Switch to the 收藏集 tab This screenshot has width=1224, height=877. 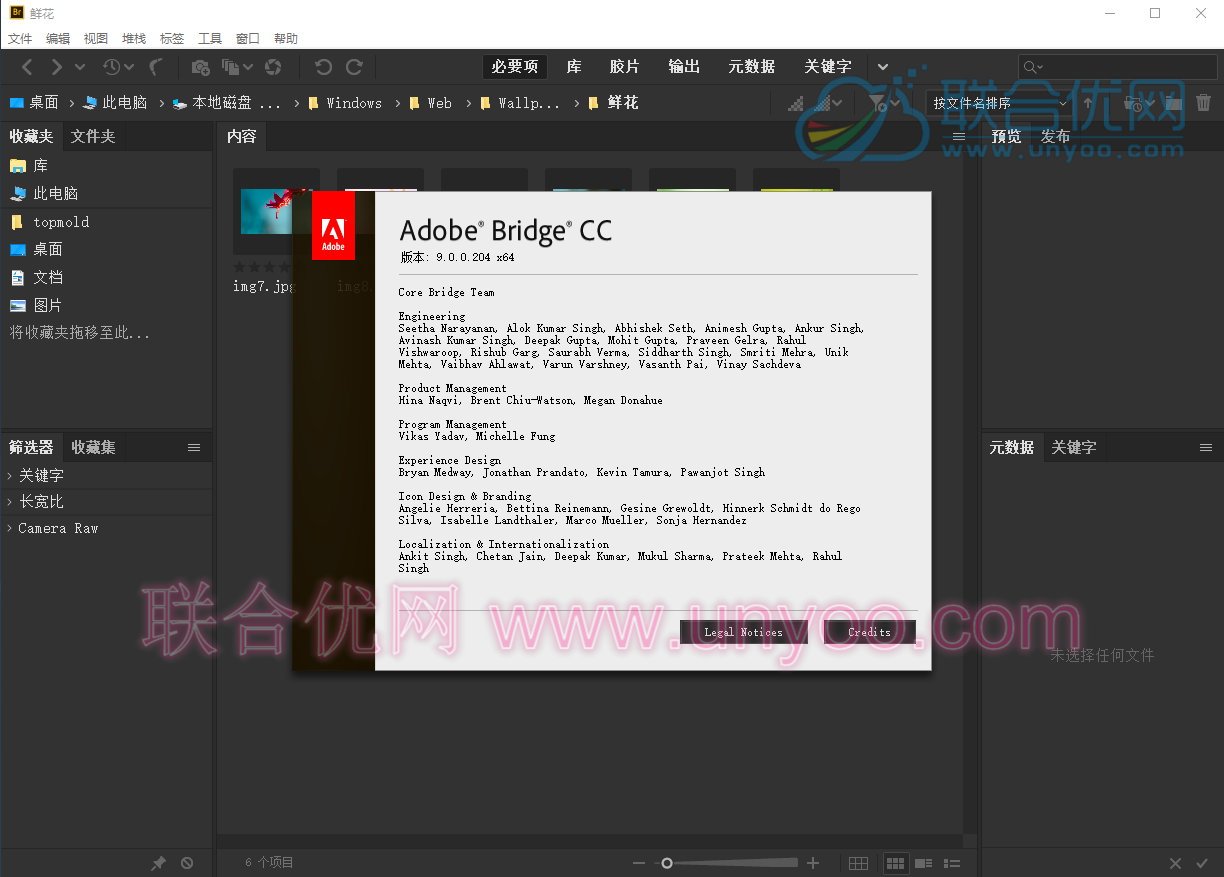pos(93,447)
